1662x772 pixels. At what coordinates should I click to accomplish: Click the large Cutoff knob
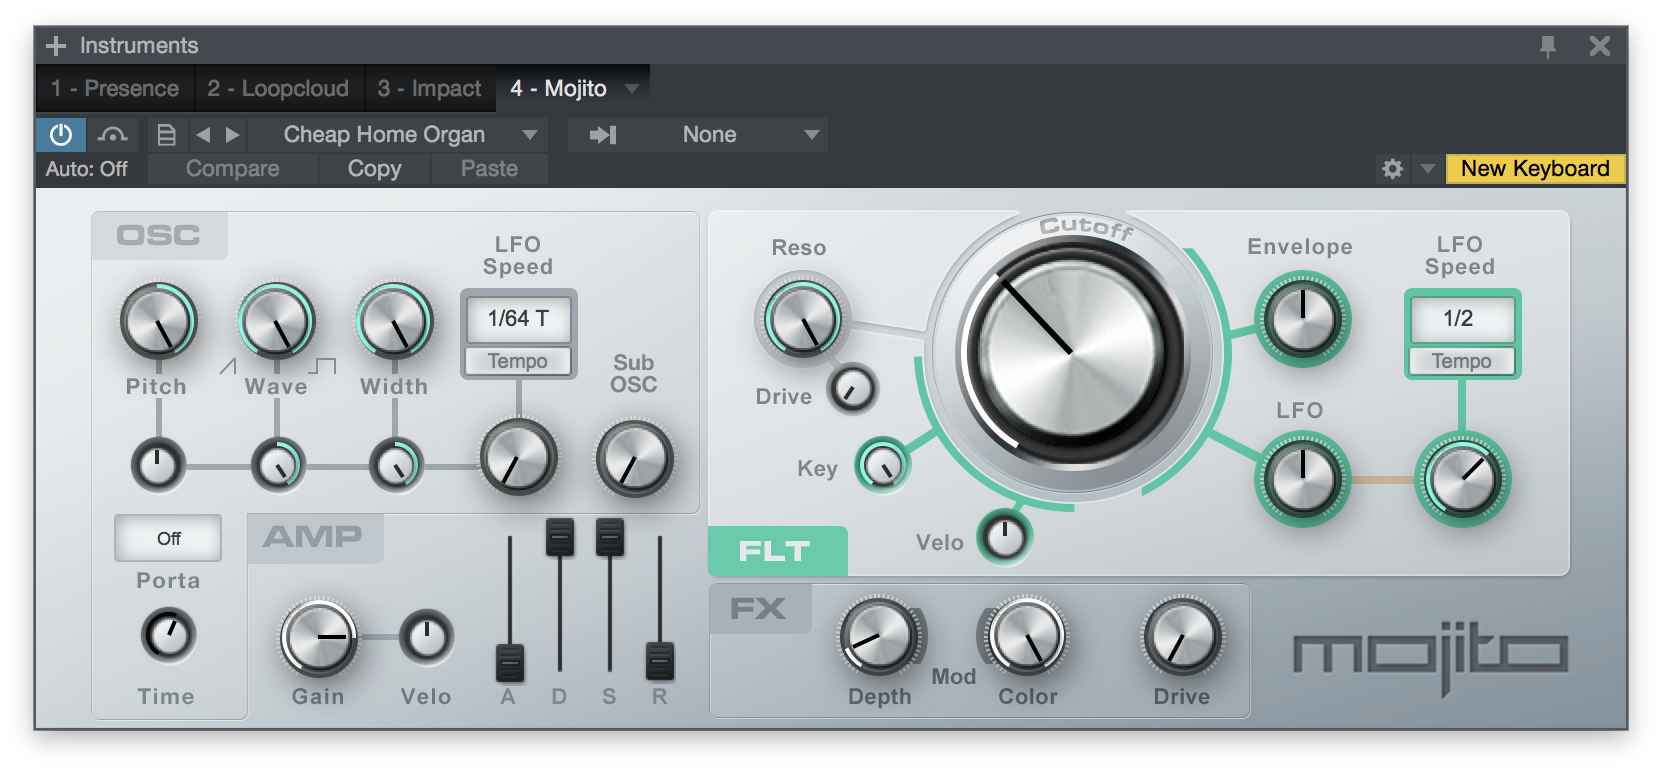[1071, 353]
